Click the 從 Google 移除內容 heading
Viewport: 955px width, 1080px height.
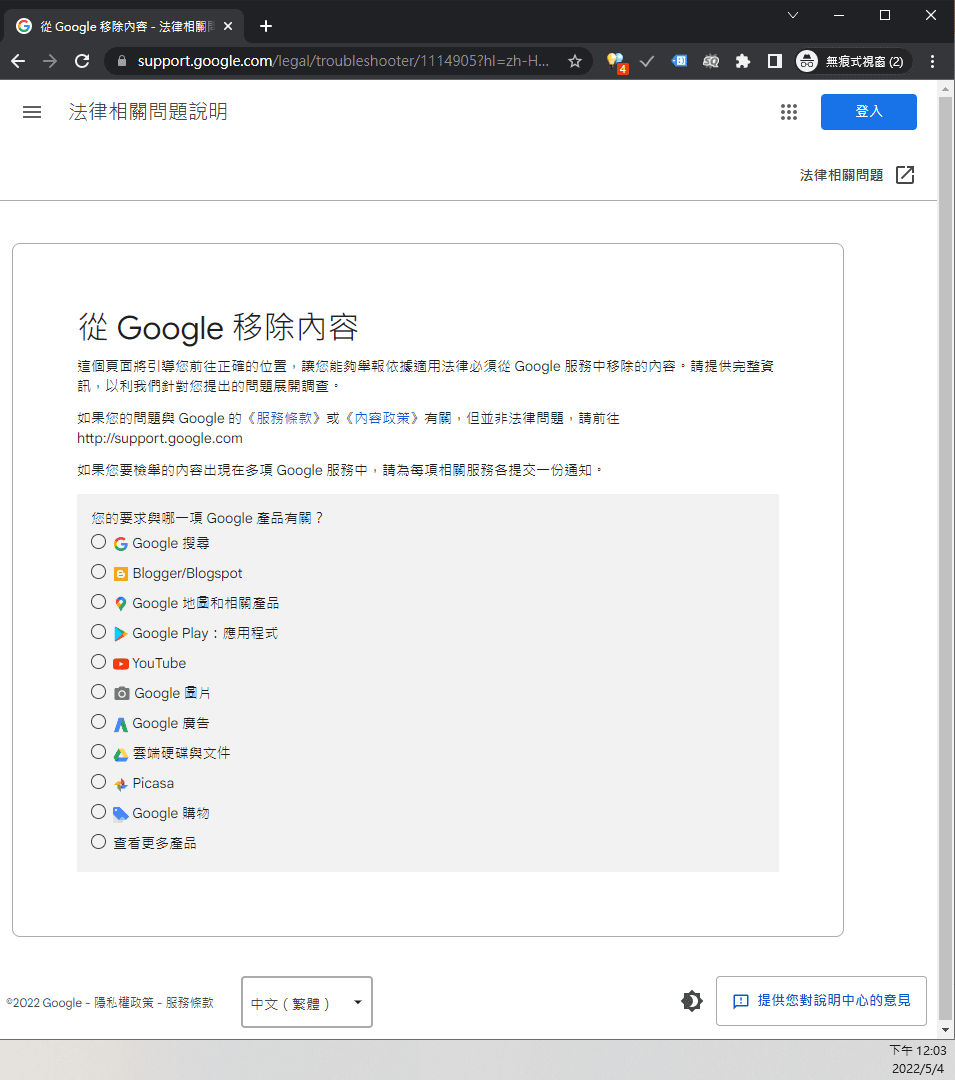coord(218,326)
